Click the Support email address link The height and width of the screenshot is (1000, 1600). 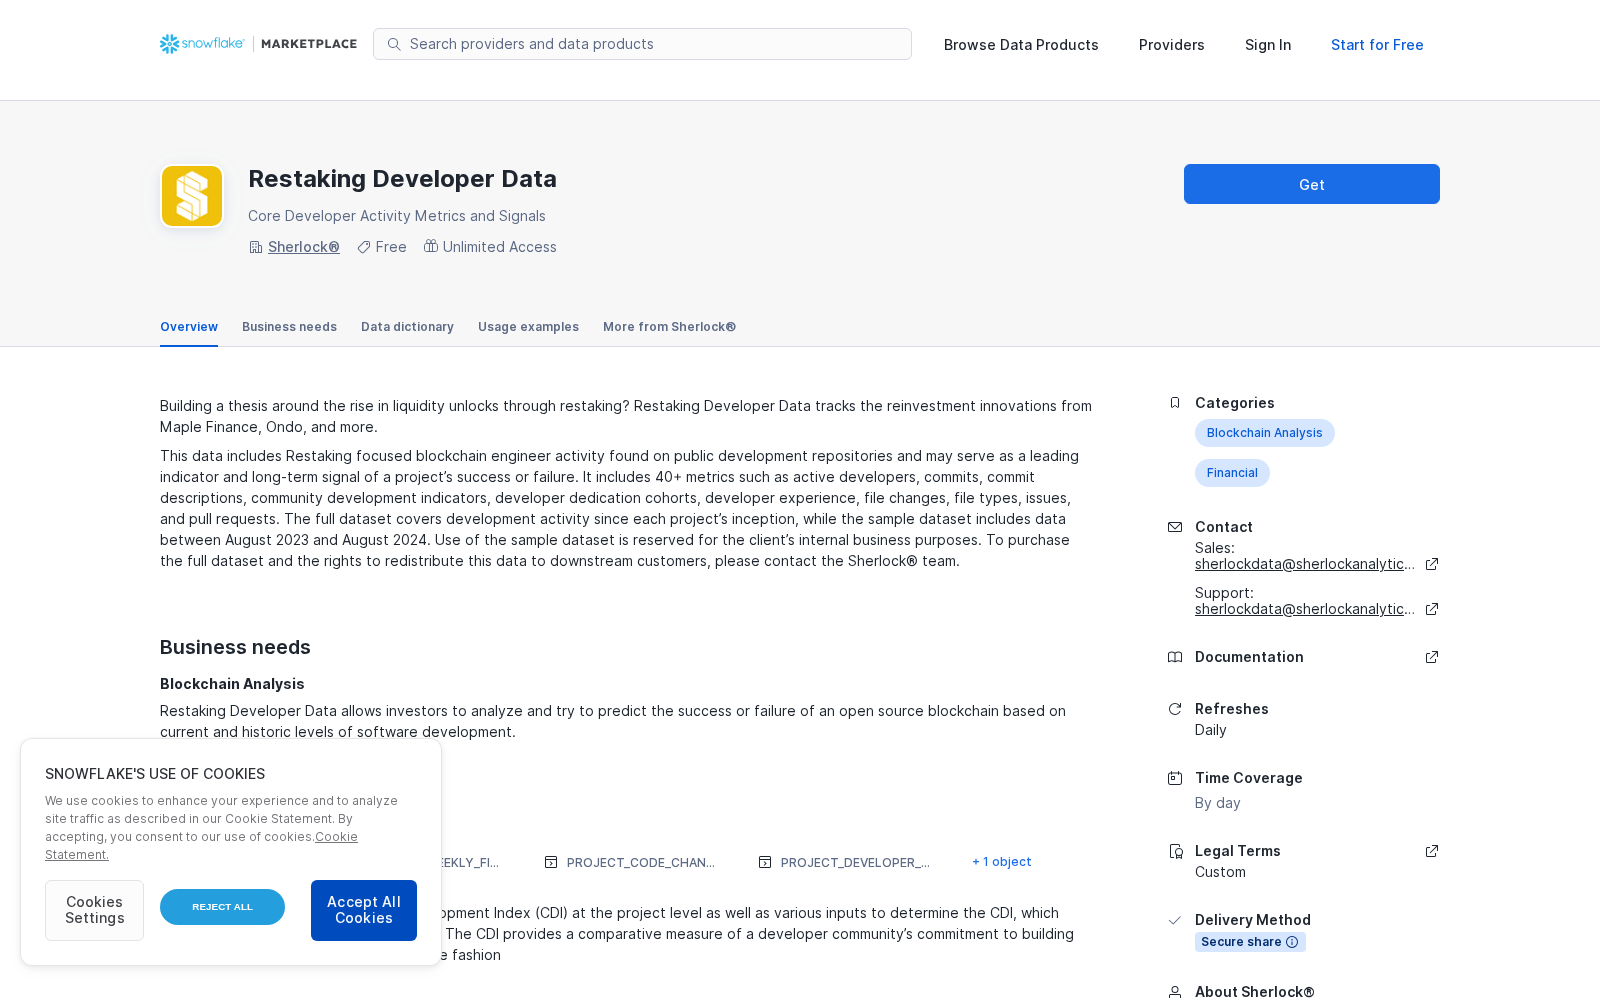pyautogui.click(x=1305, y=609)
